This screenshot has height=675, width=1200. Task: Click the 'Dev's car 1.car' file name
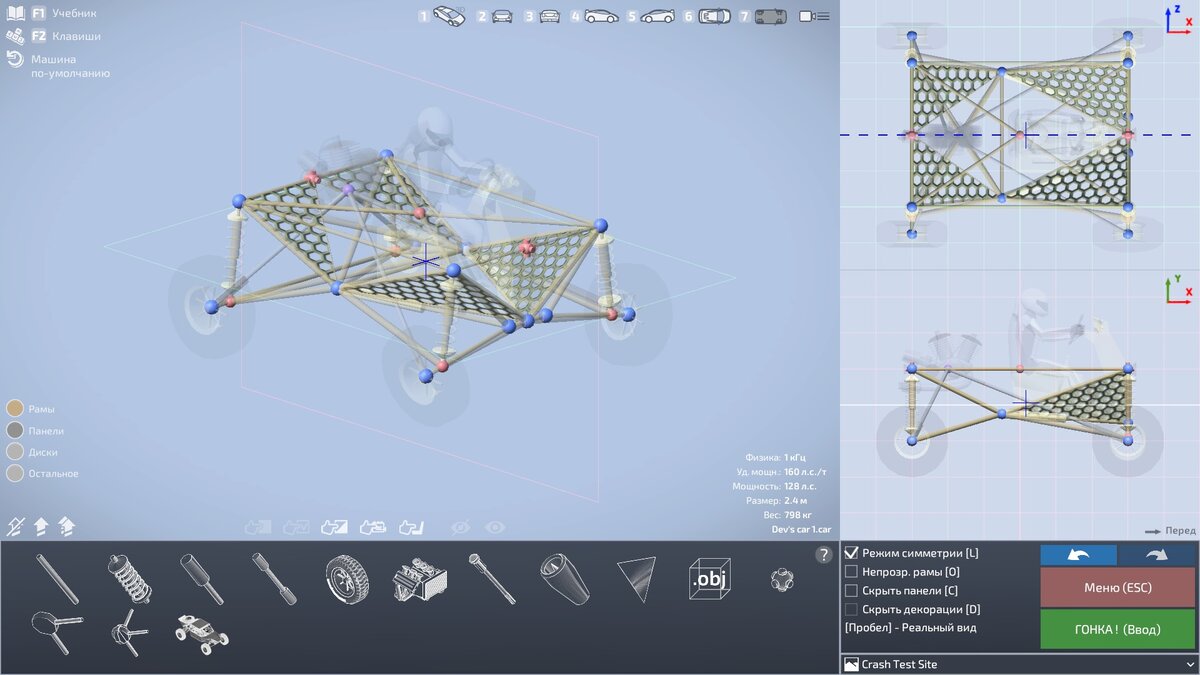pyautogui.click(x=800, y=529)
